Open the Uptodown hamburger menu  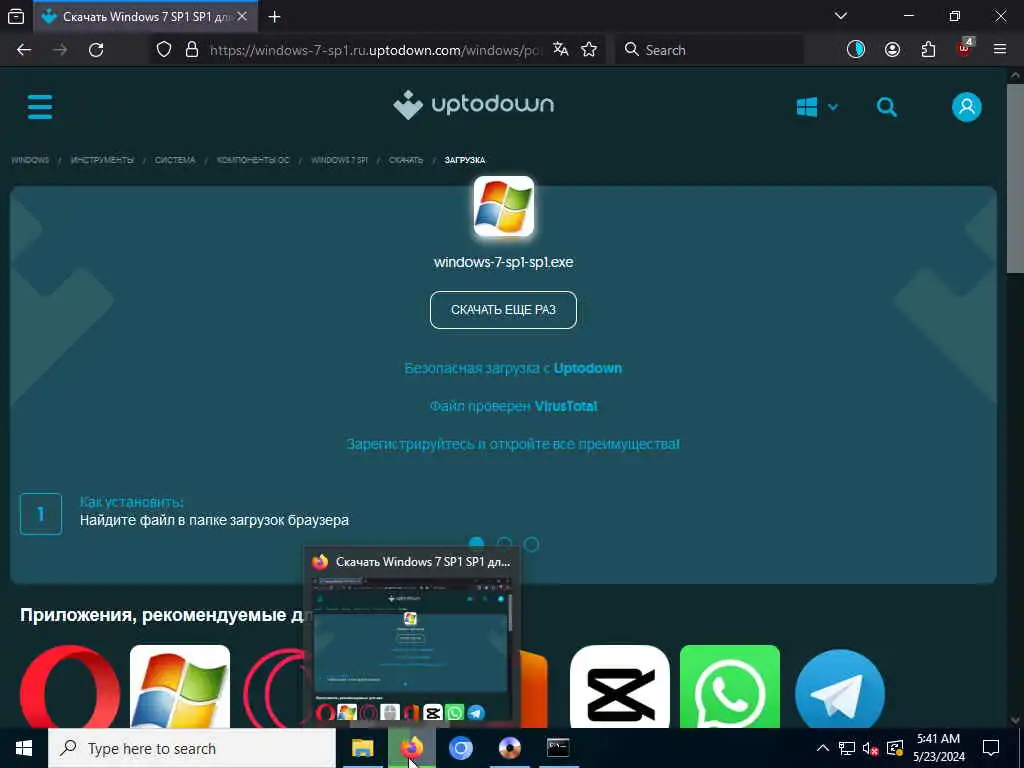[x=40, y=106]
